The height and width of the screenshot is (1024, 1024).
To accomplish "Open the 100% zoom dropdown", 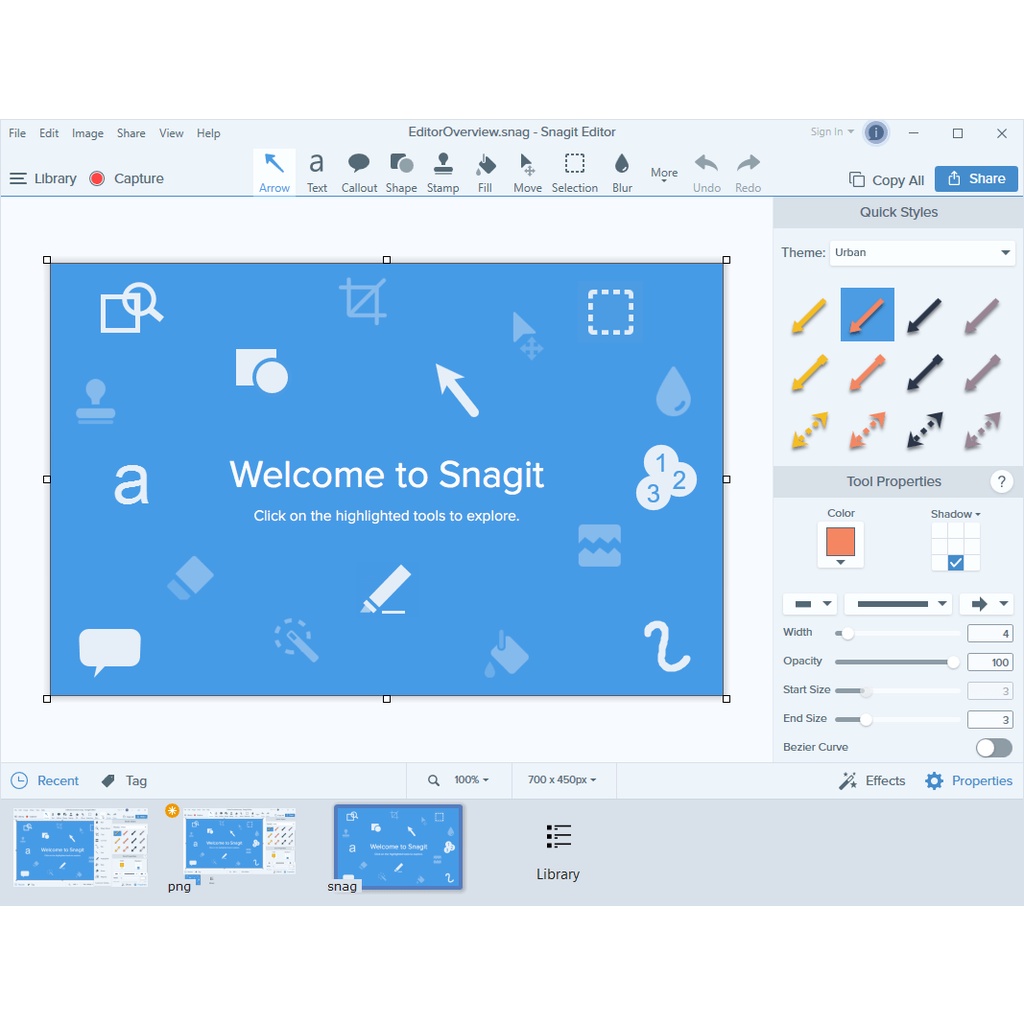I will tap(471, 780).
